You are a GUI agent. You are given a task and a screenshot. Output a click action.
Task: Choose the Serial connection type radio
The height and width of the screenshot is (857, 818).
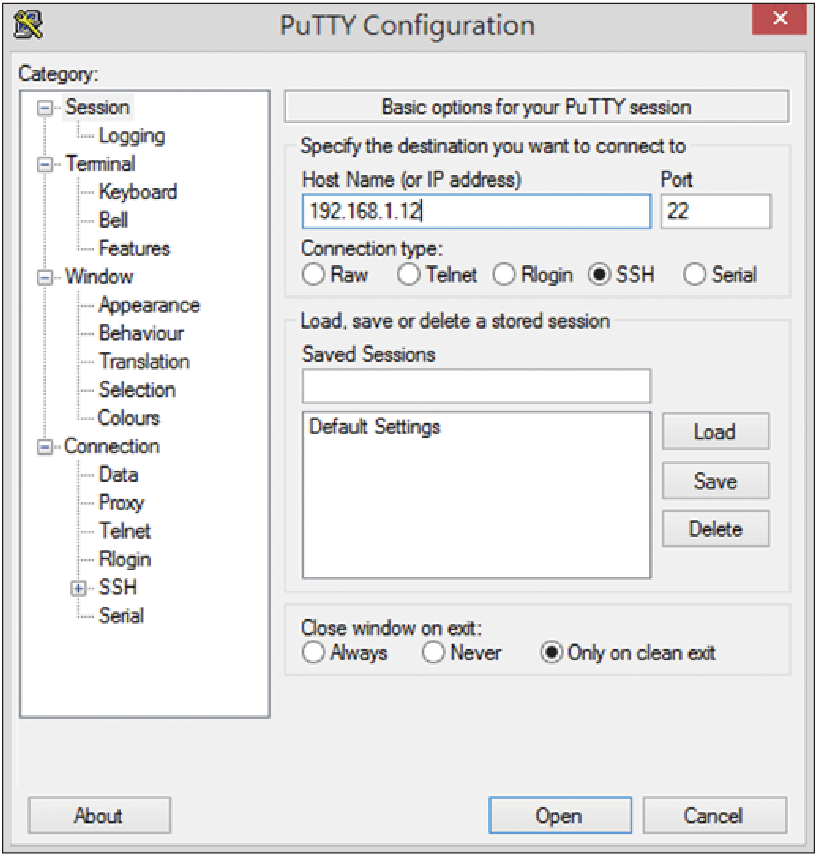click(694, 274)
